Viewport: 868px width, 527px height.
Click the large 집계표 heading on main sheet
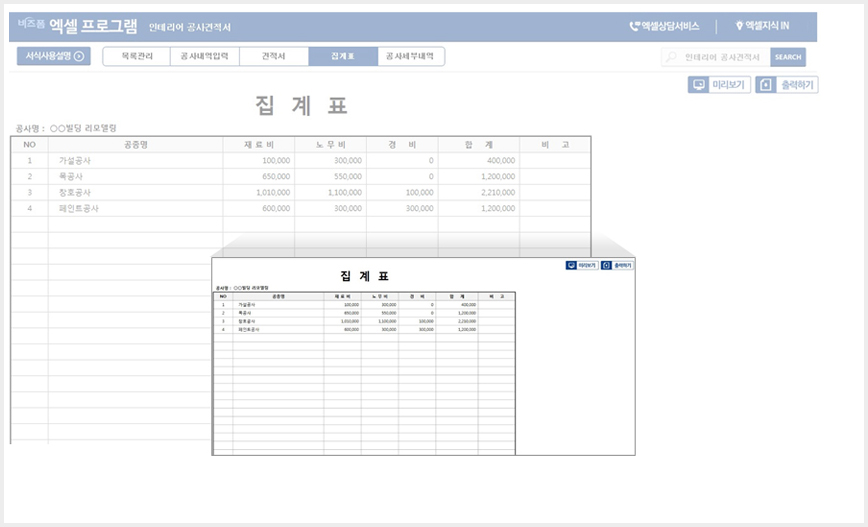(301, 106)
